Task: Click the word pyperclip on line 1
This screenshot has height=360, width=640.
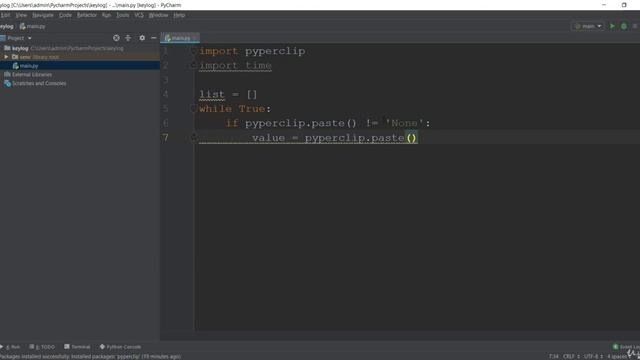Action: [275, 51]
